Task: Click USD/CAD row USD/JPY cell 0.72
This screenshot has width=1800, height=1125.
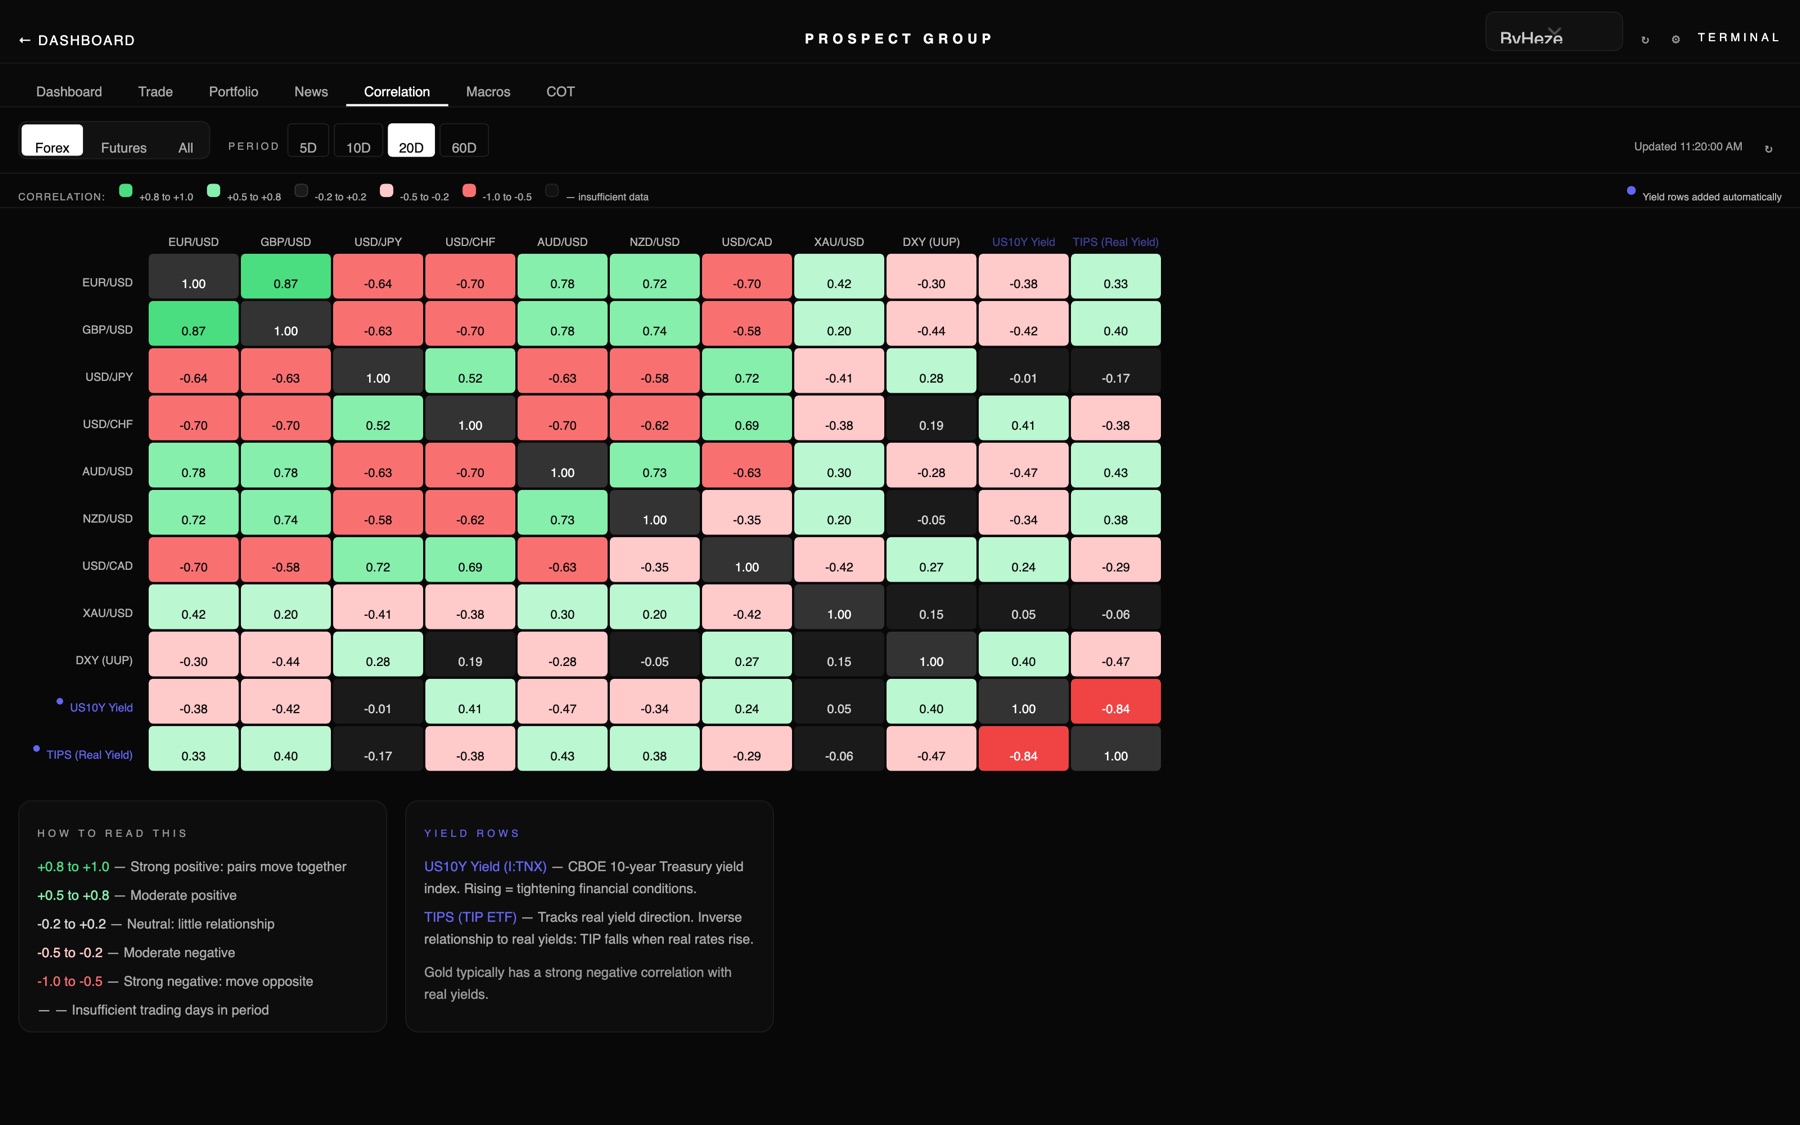Action: pos(378,559)
